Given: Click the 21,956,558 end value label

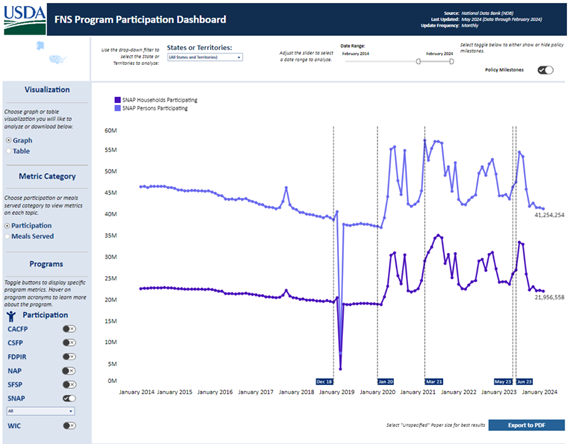Looking at the screenshot, I should coord(549,297).
